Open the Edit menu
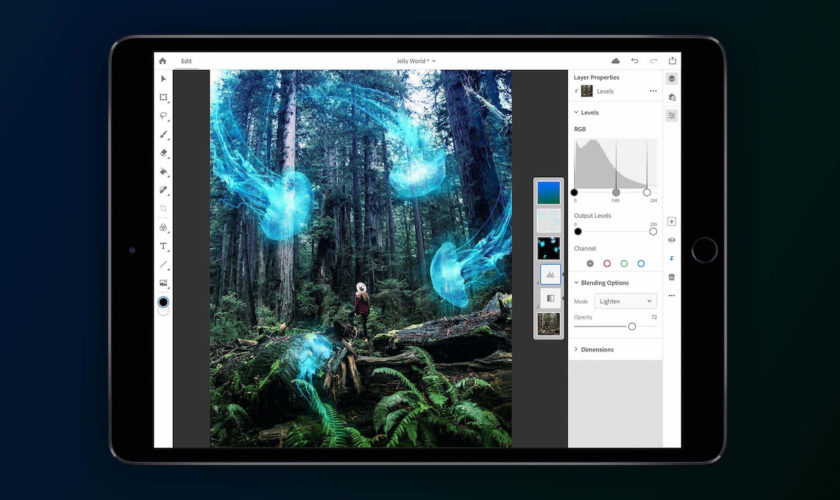840x500 pixels. click(x=186, y=61)
